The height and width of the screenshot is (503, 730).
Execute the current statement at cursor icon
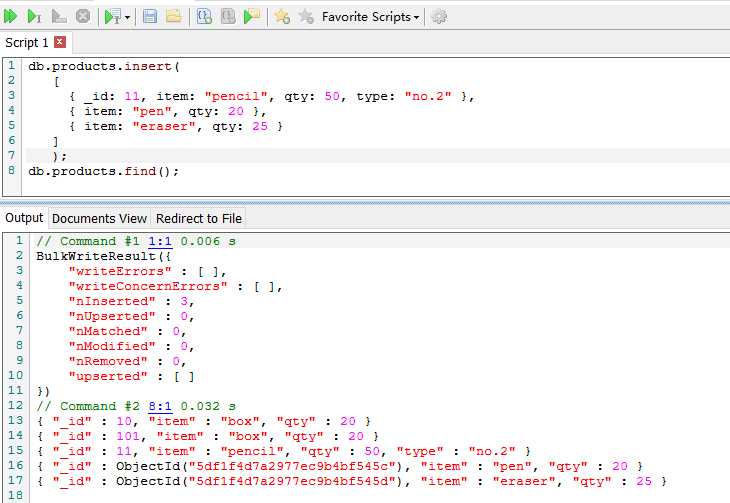click(x=34, y=17)
